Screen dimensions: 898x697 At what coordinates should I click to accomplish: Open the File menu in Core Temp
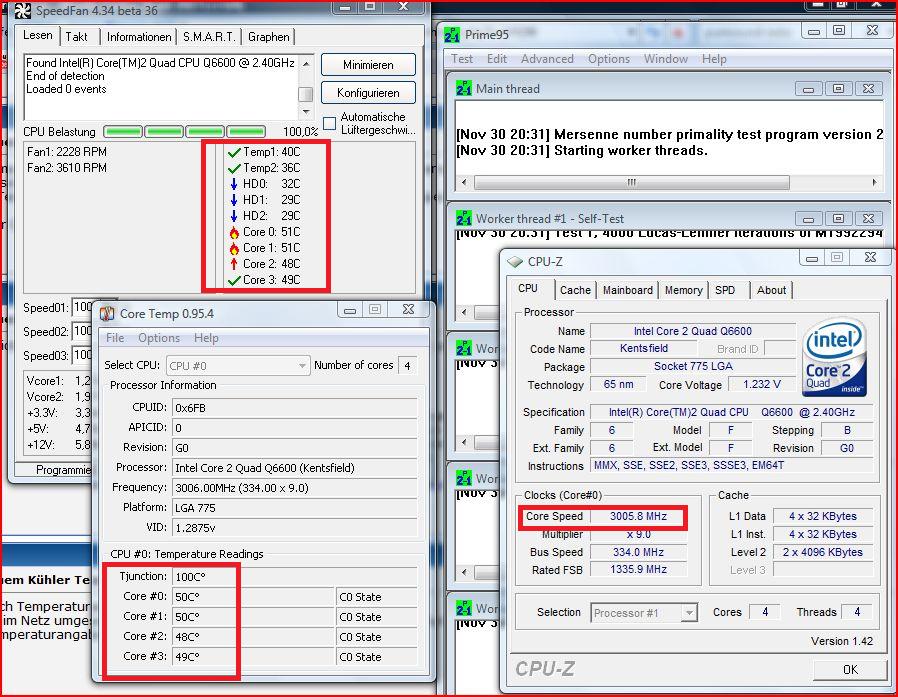[x=115, y=338]
